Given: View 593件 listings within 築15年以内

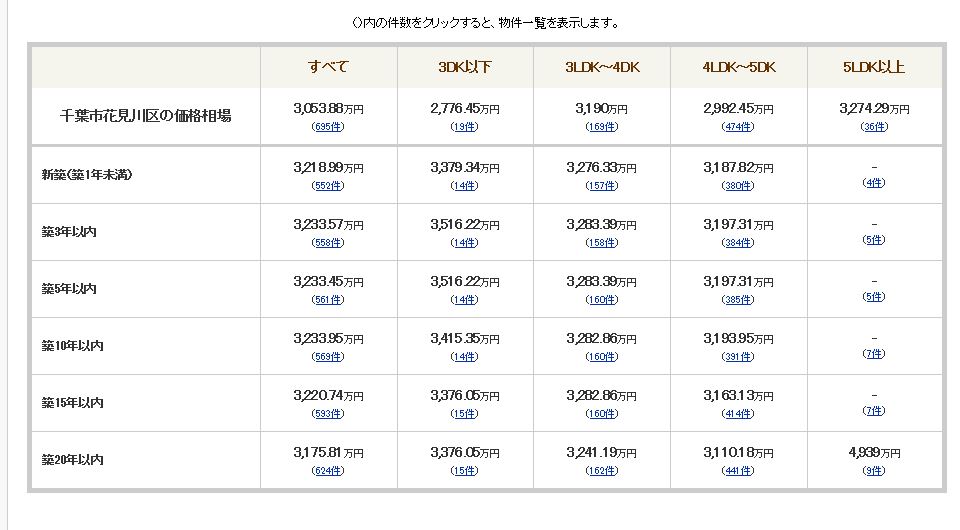Looking at the screenshot, I should coord(328,413).
